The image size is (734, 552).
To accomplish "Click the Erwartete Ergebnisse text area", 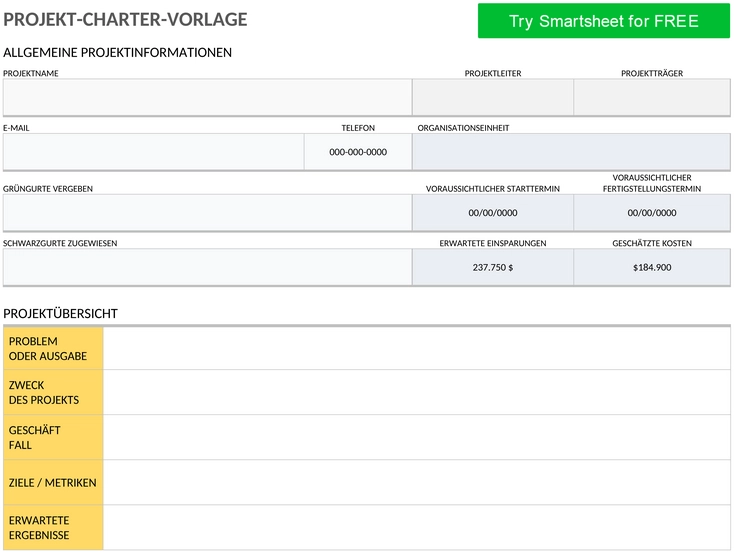I will coord(417,527).
